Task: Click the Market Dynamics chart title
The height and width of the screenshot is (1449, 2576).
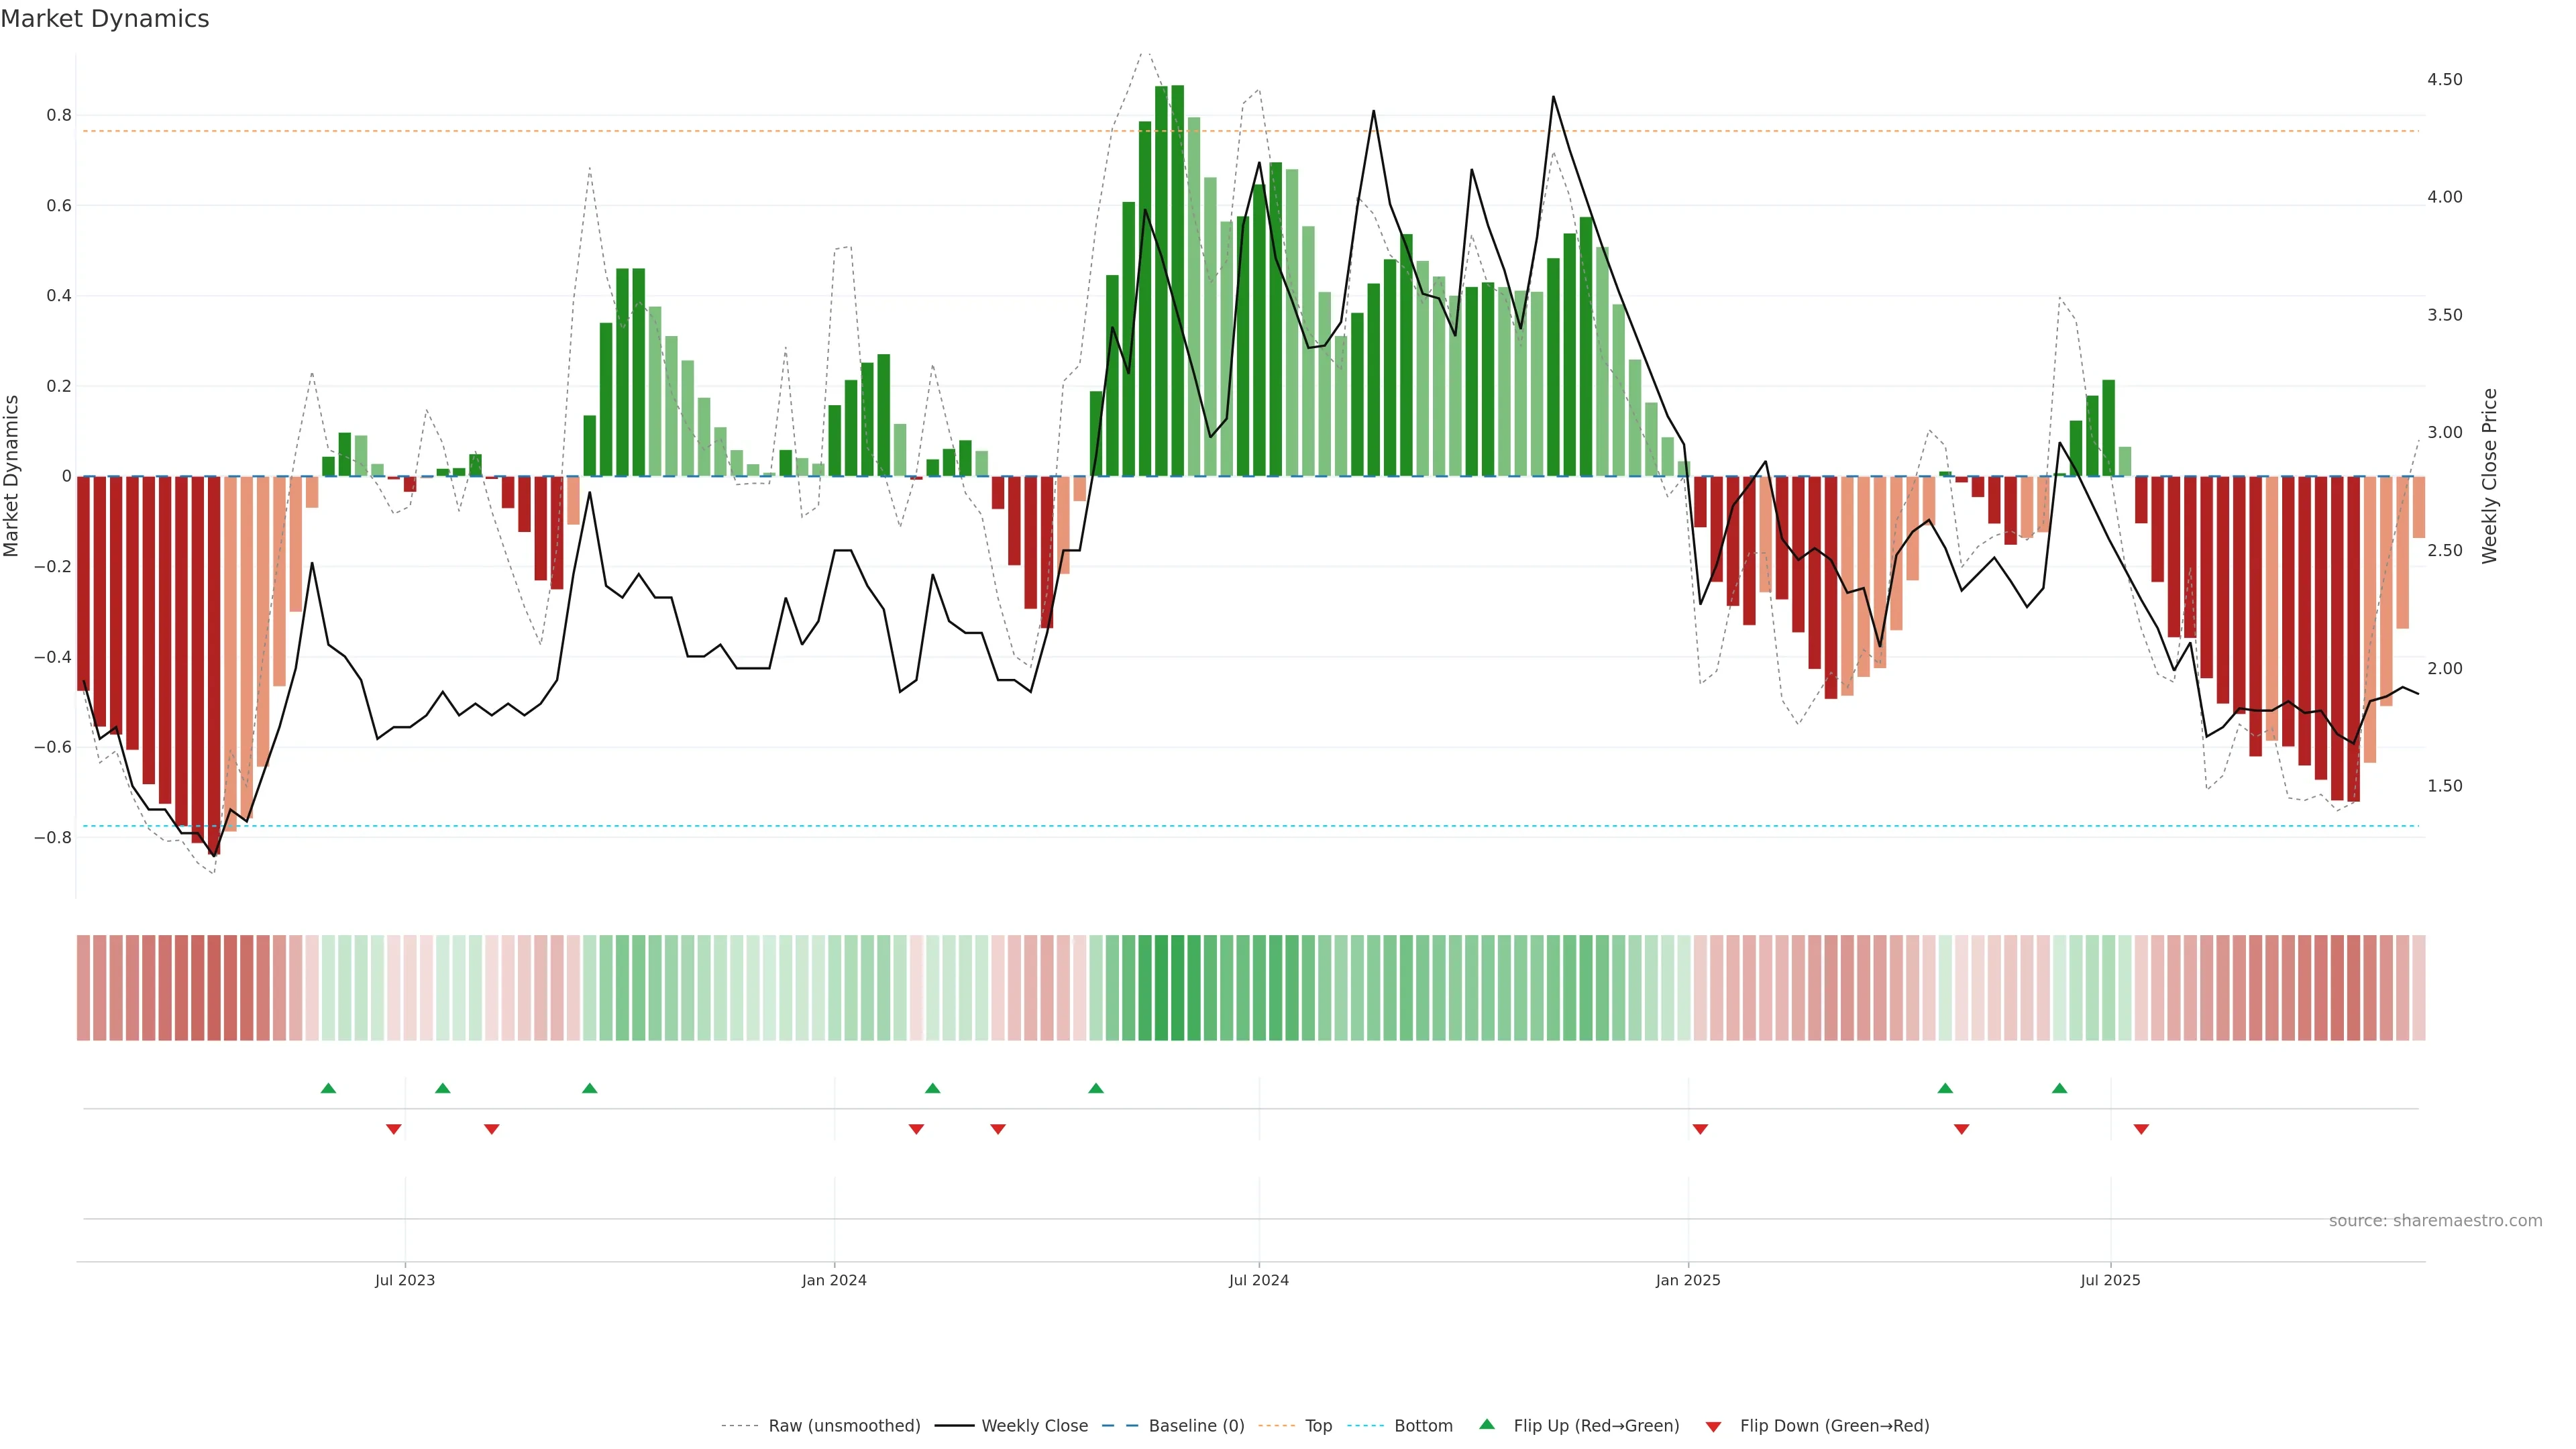Action: click(x=105, y=19)
